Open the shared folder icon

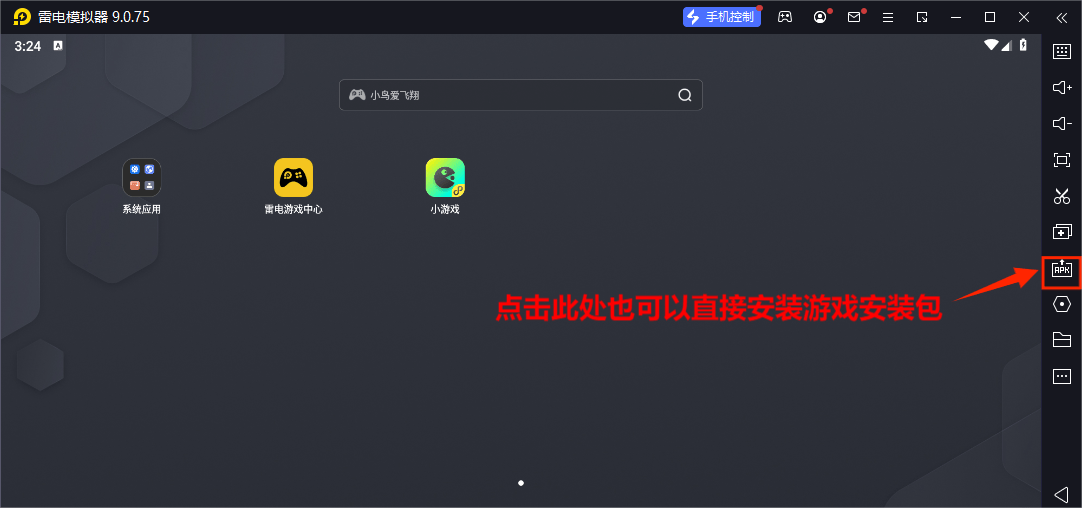[x=1062, y=340]
